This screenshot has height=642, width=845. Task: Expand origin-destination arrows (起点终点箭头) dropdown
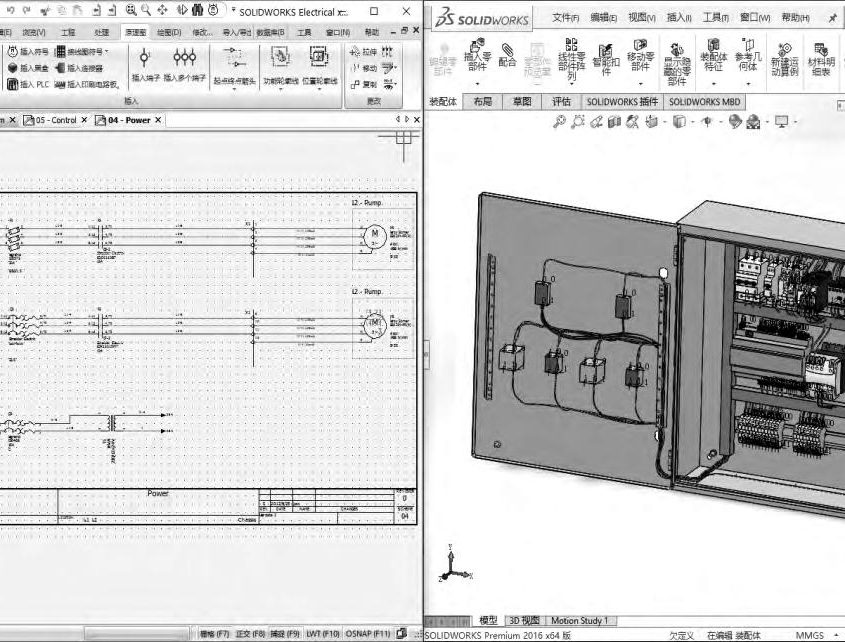click(x=234, y=89)
